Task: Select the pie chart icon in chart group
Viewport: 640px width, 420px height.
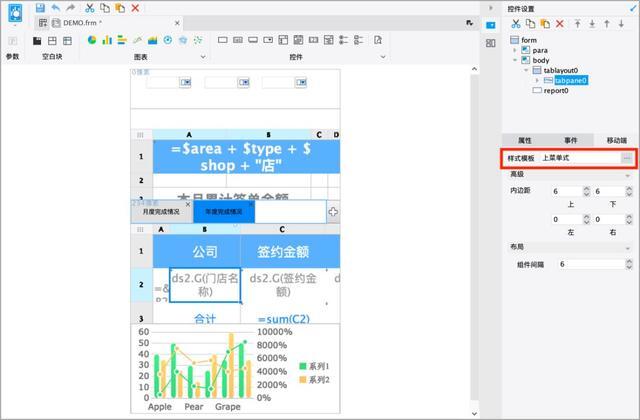Action: coord(92,40)
